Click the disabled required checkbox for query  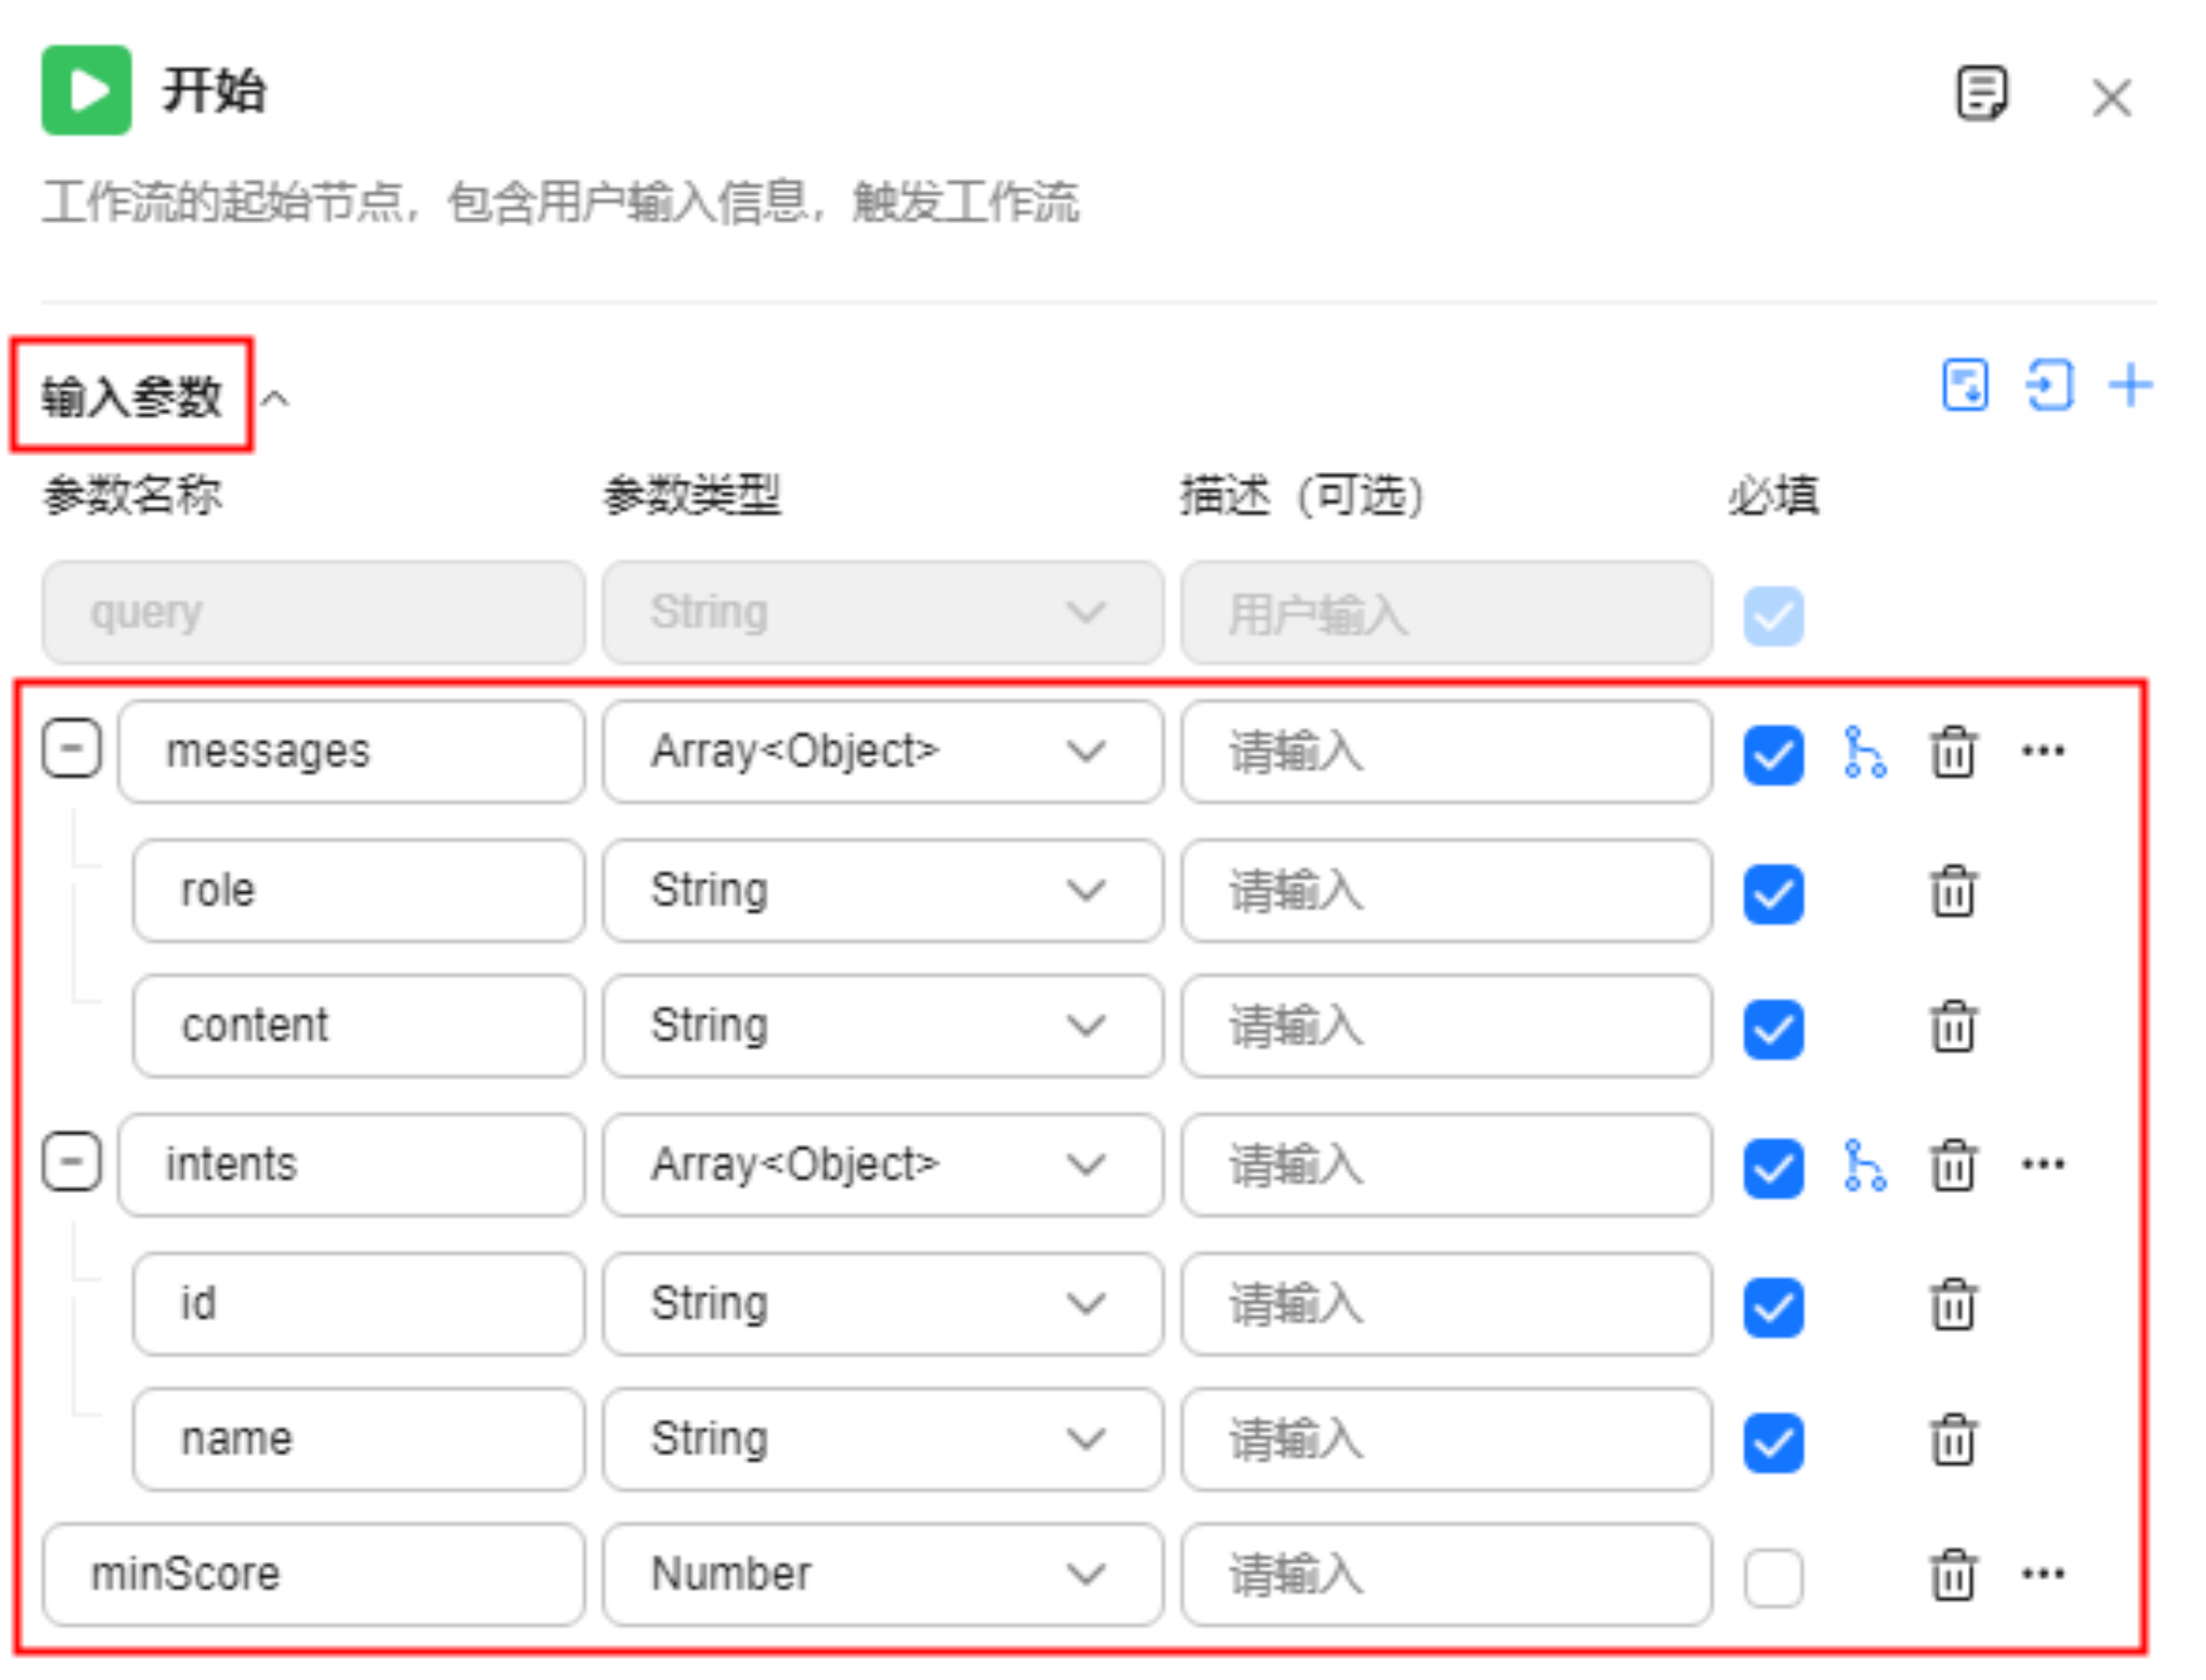[1773, 616]
